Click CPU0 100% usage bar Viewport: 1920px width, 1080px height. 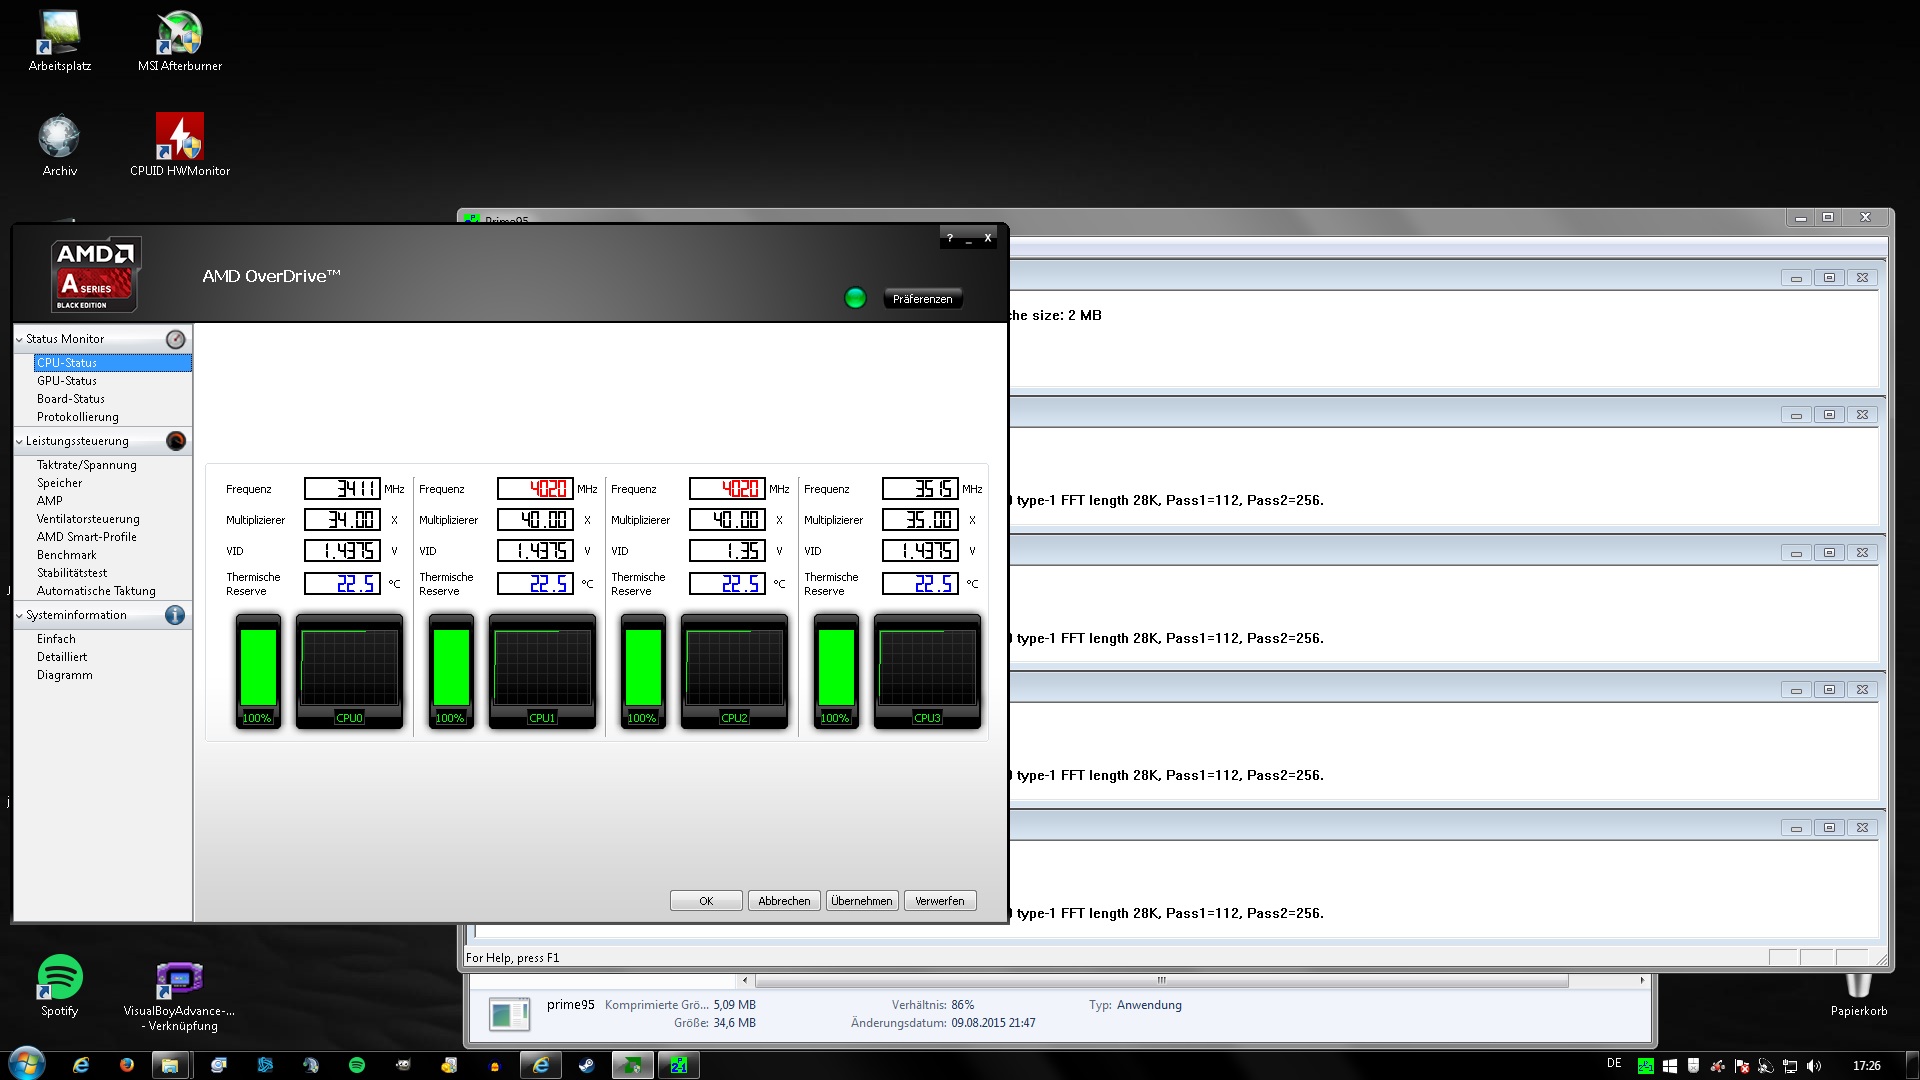coord(258,668)
